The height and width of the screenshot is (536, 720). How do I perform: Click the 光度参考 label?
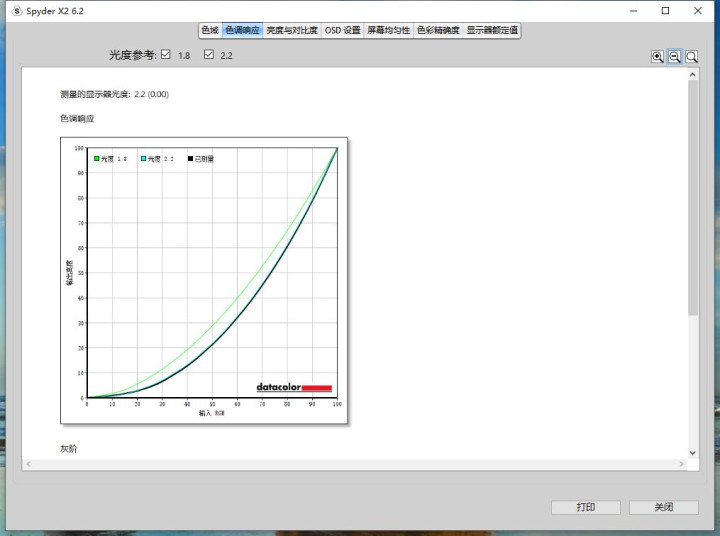[x=133, y=55]
